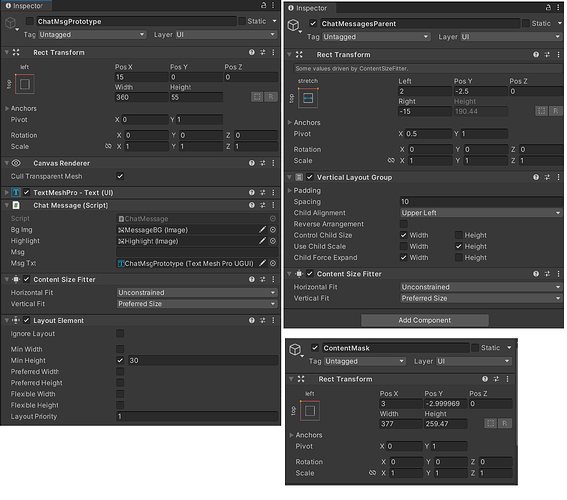
Task: Open Vertical Fit dropdown in ChatMsgPrototype fitter
Action: (197, 304)
